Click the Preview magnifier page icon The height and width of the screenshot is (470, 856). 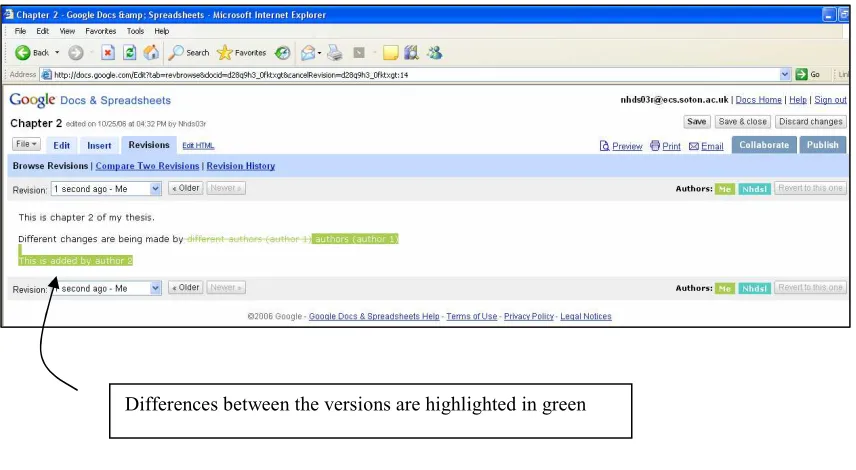(x=604, y=146)
